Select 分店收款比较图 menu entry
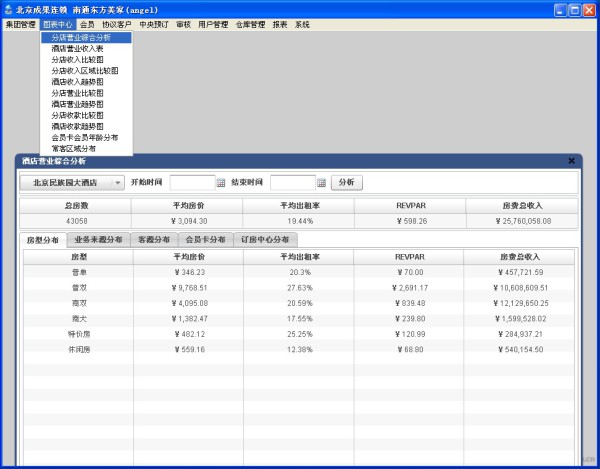 coord(86,115)
